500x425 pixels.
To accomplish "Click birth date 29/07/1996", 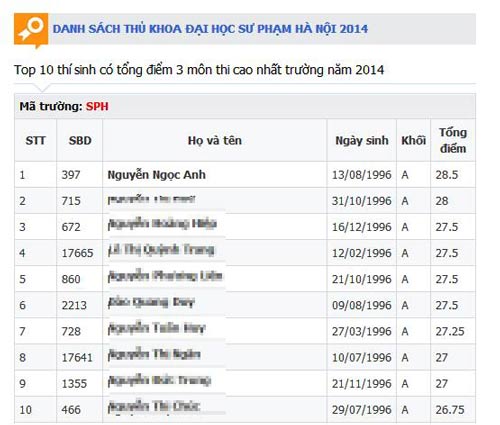I will pos(361,410).
